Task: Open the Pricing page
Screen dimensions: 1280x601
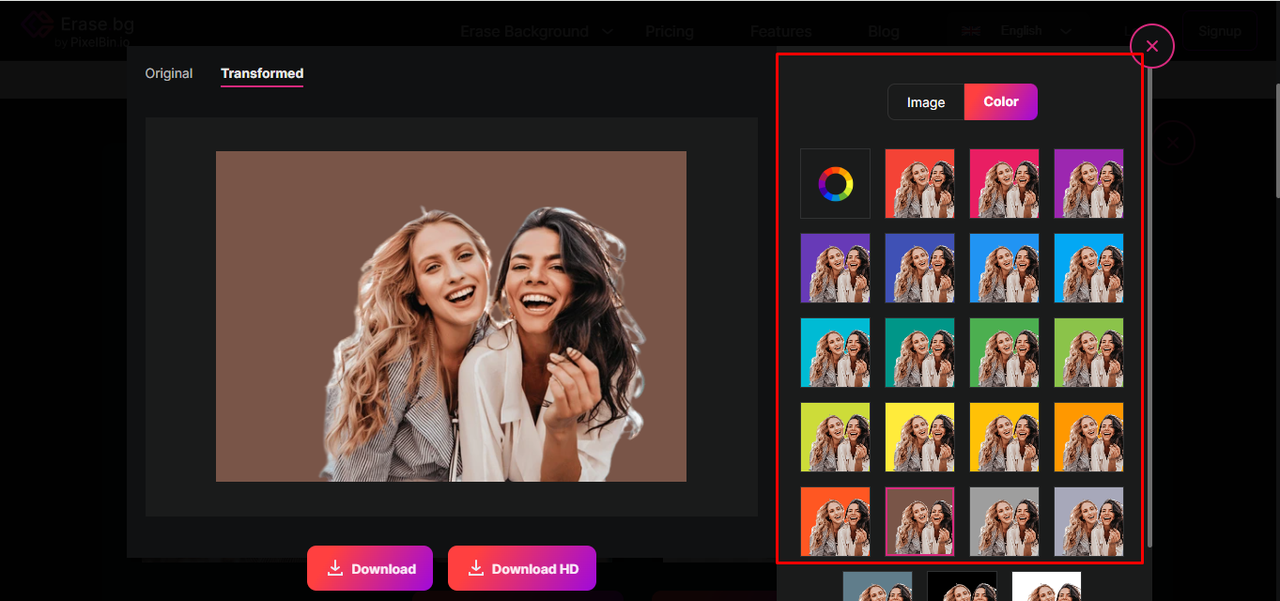Action: coord(669,31)
